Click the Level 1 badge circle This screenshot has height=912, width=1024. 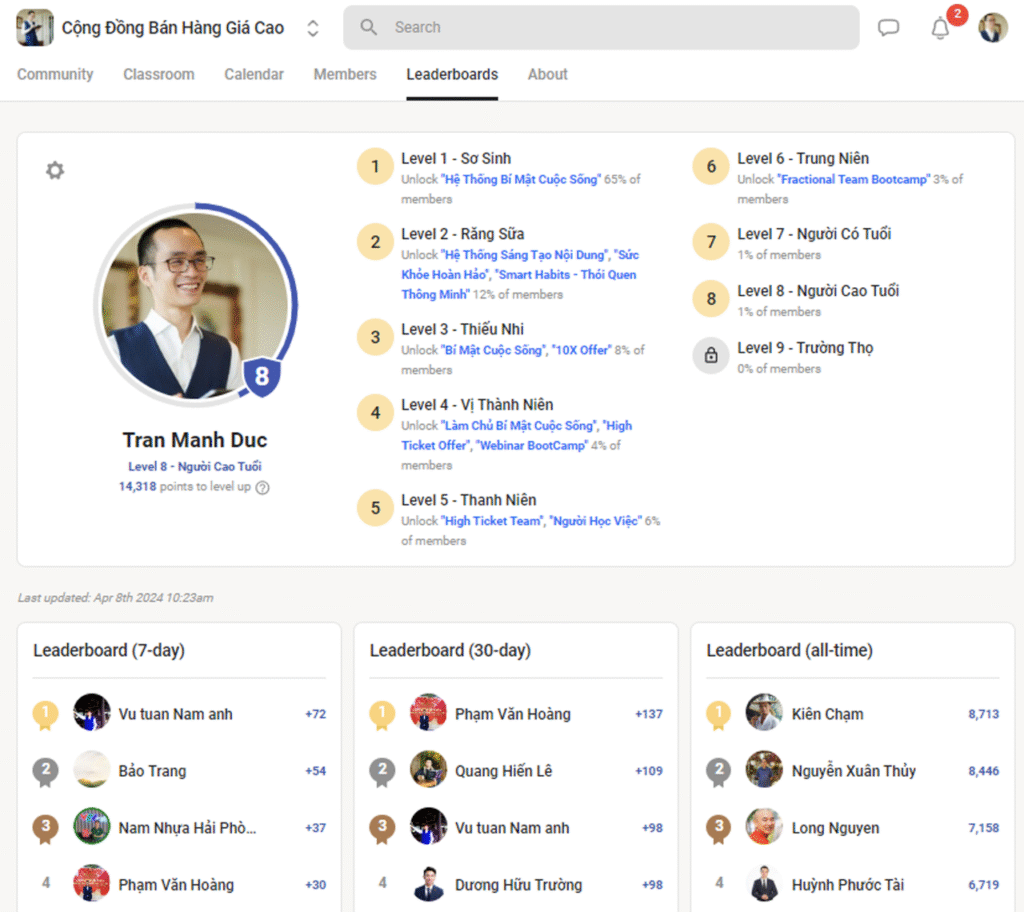click(x=376, y=167)
